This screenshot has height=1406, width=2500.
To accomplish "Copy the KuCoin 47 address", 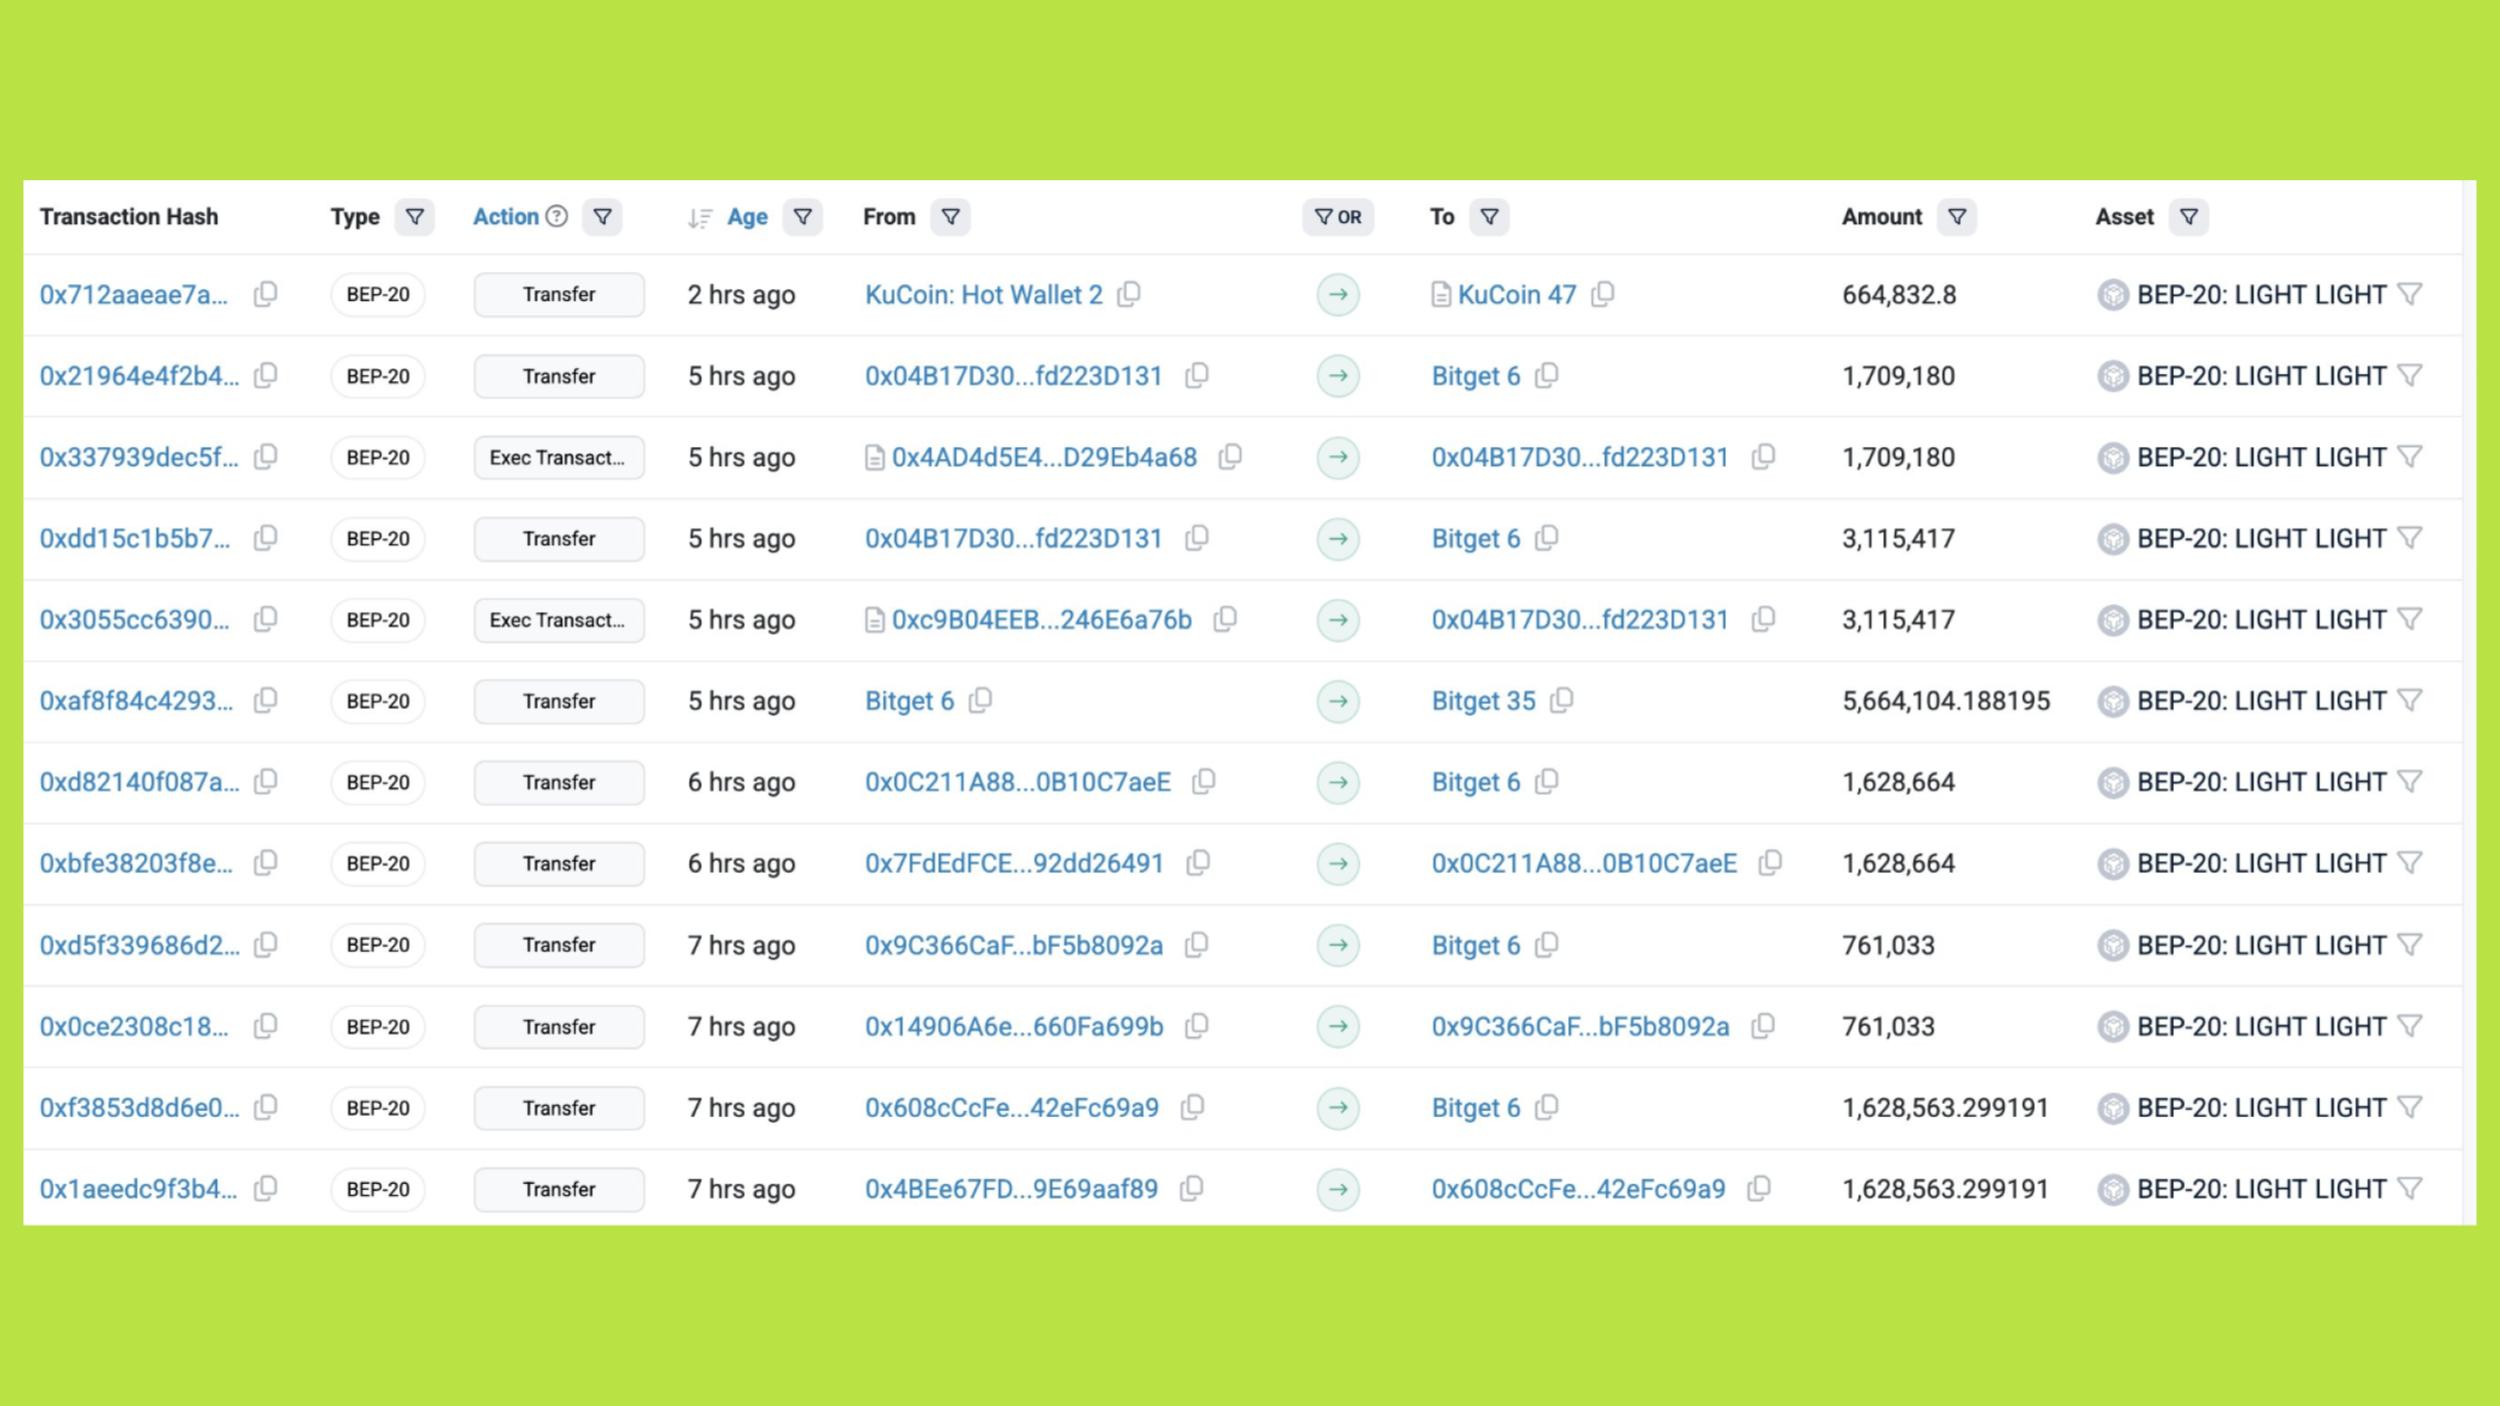I will coord(1602,294).
